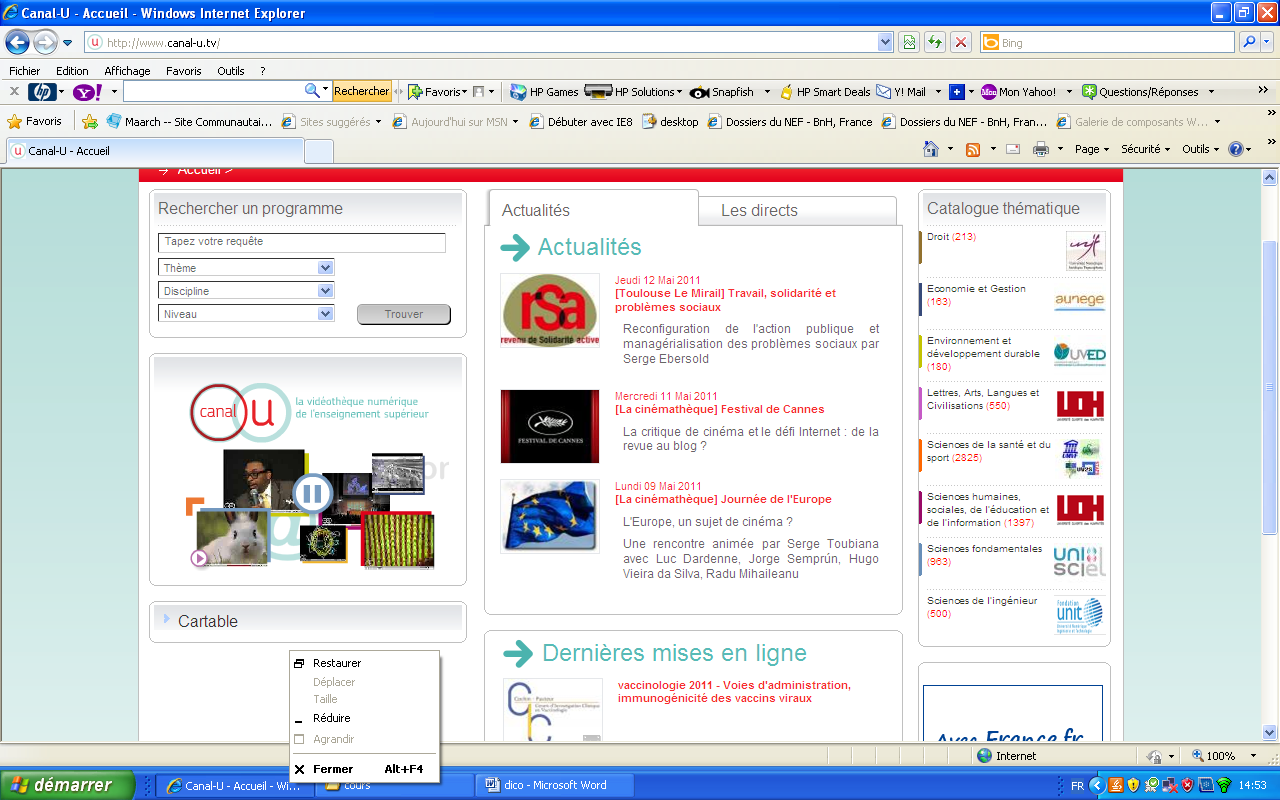Open the new blank tab button

click(x=318, y=151)
